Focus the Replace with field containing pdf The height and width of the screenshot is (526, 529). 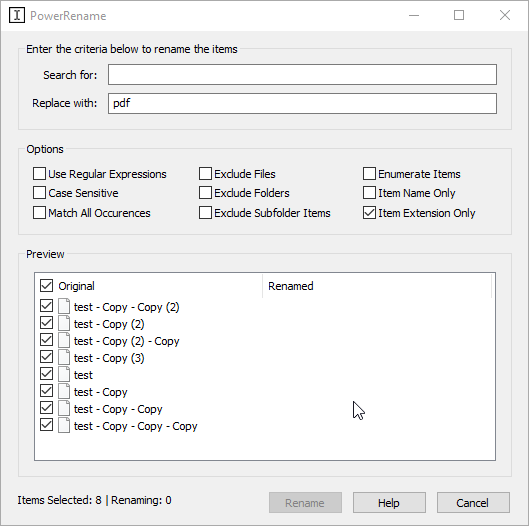coord(302,104)
